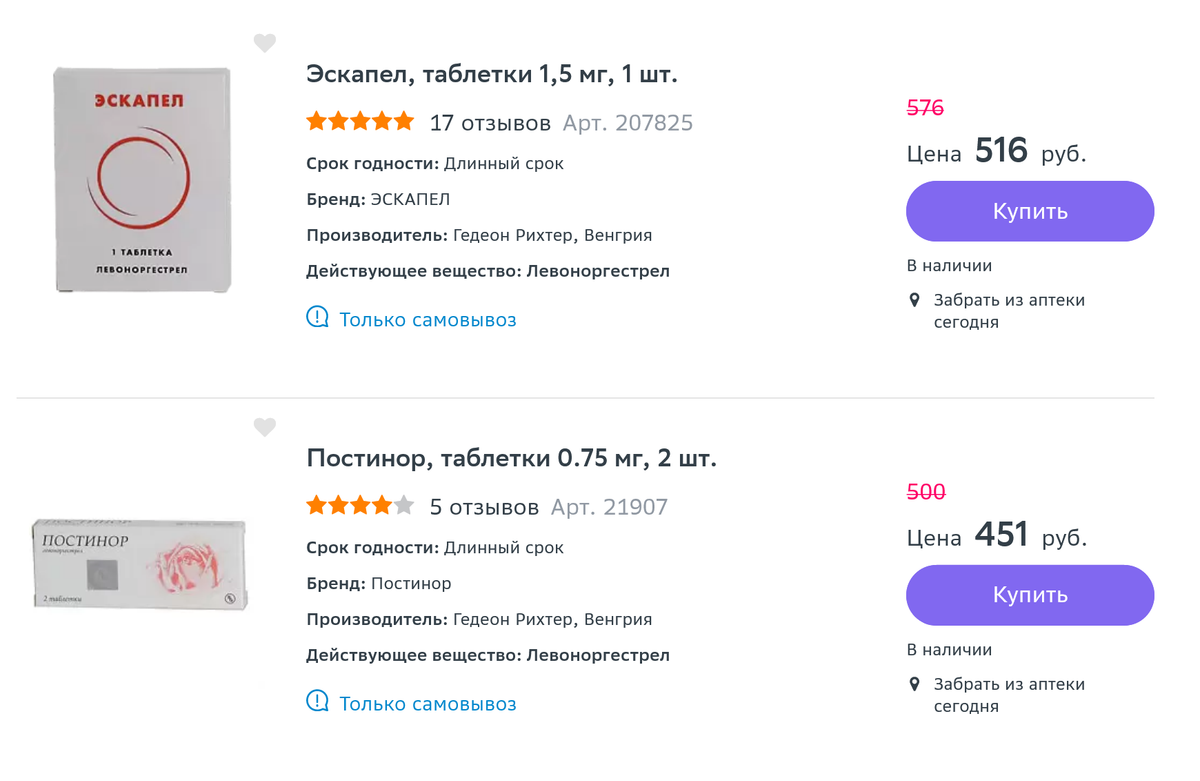Click Забрать из аптеки сегодня for Эскапел
Screen dimensions: 1200x781
click(1008, 311)
